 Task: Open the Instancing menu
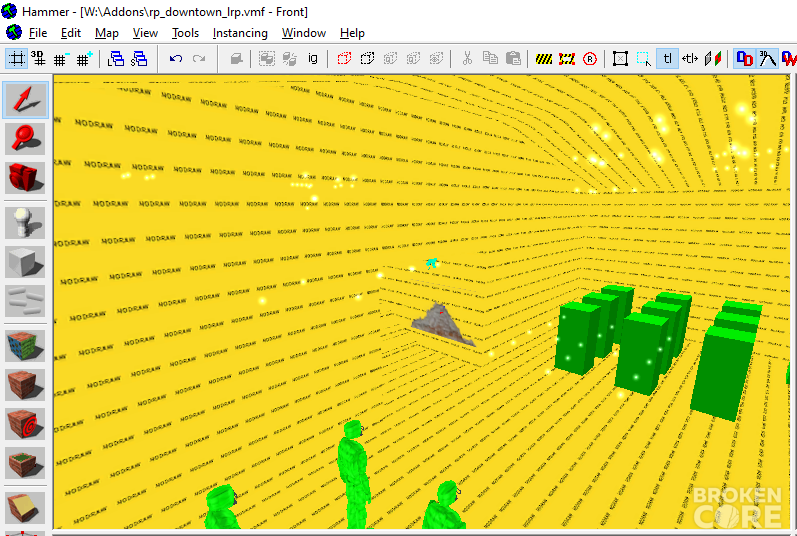pyautogui.click(x=240, y=33)
